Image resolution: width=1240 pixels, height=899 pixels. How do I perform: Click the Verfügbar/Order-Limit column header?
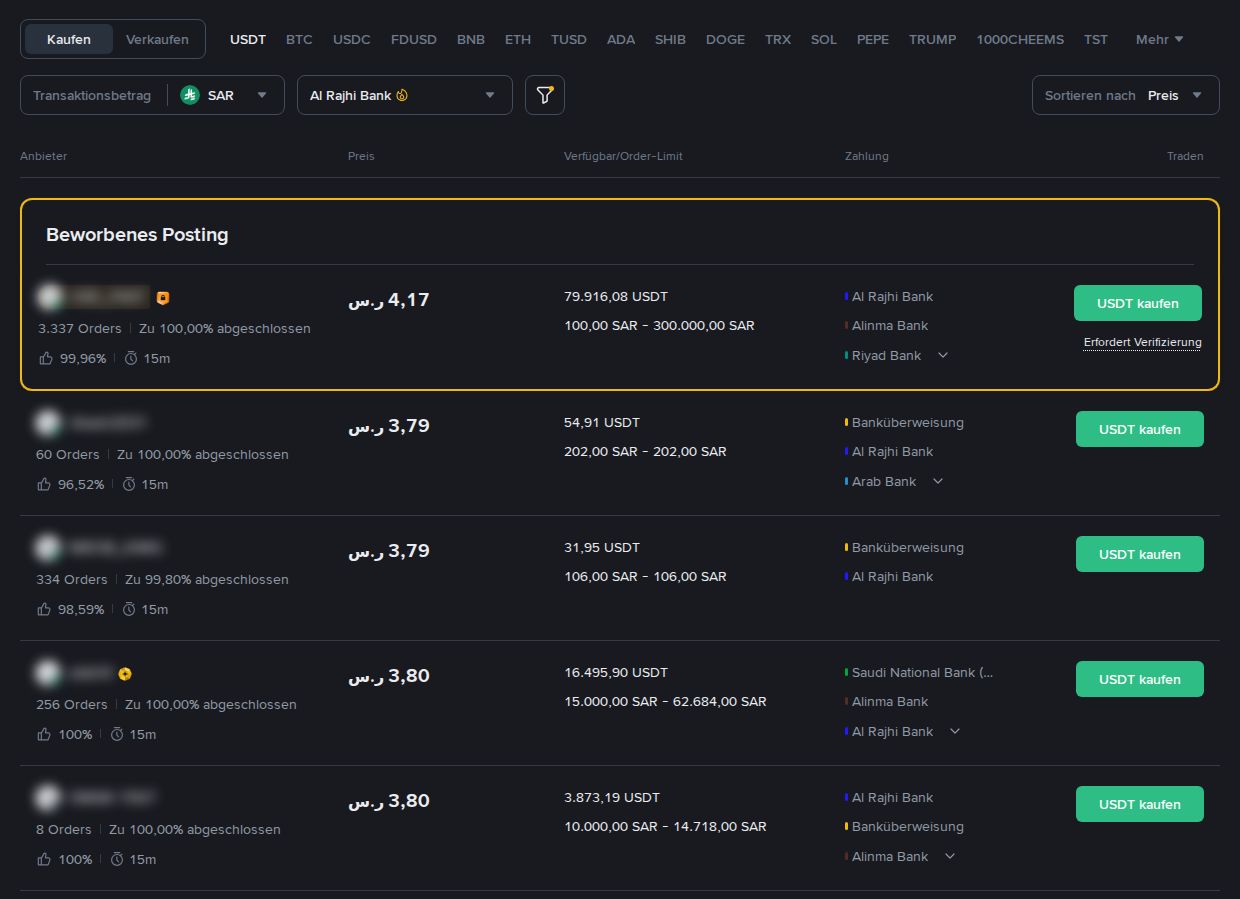[x=623, y=156]
